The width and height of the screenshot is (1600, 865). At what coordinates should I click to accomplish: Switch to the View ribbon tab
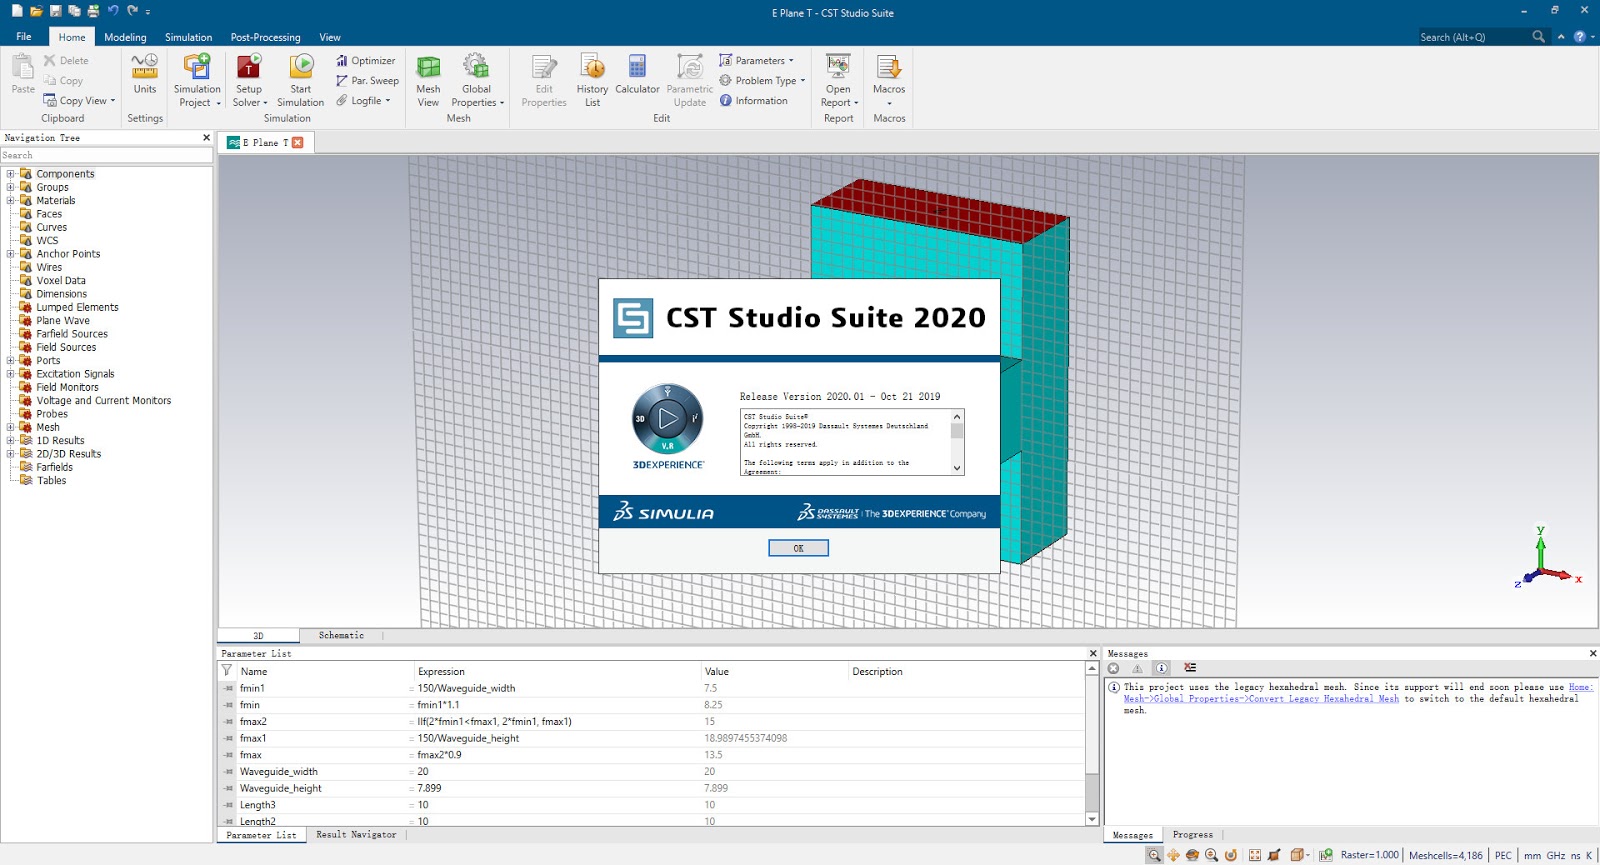330,37
